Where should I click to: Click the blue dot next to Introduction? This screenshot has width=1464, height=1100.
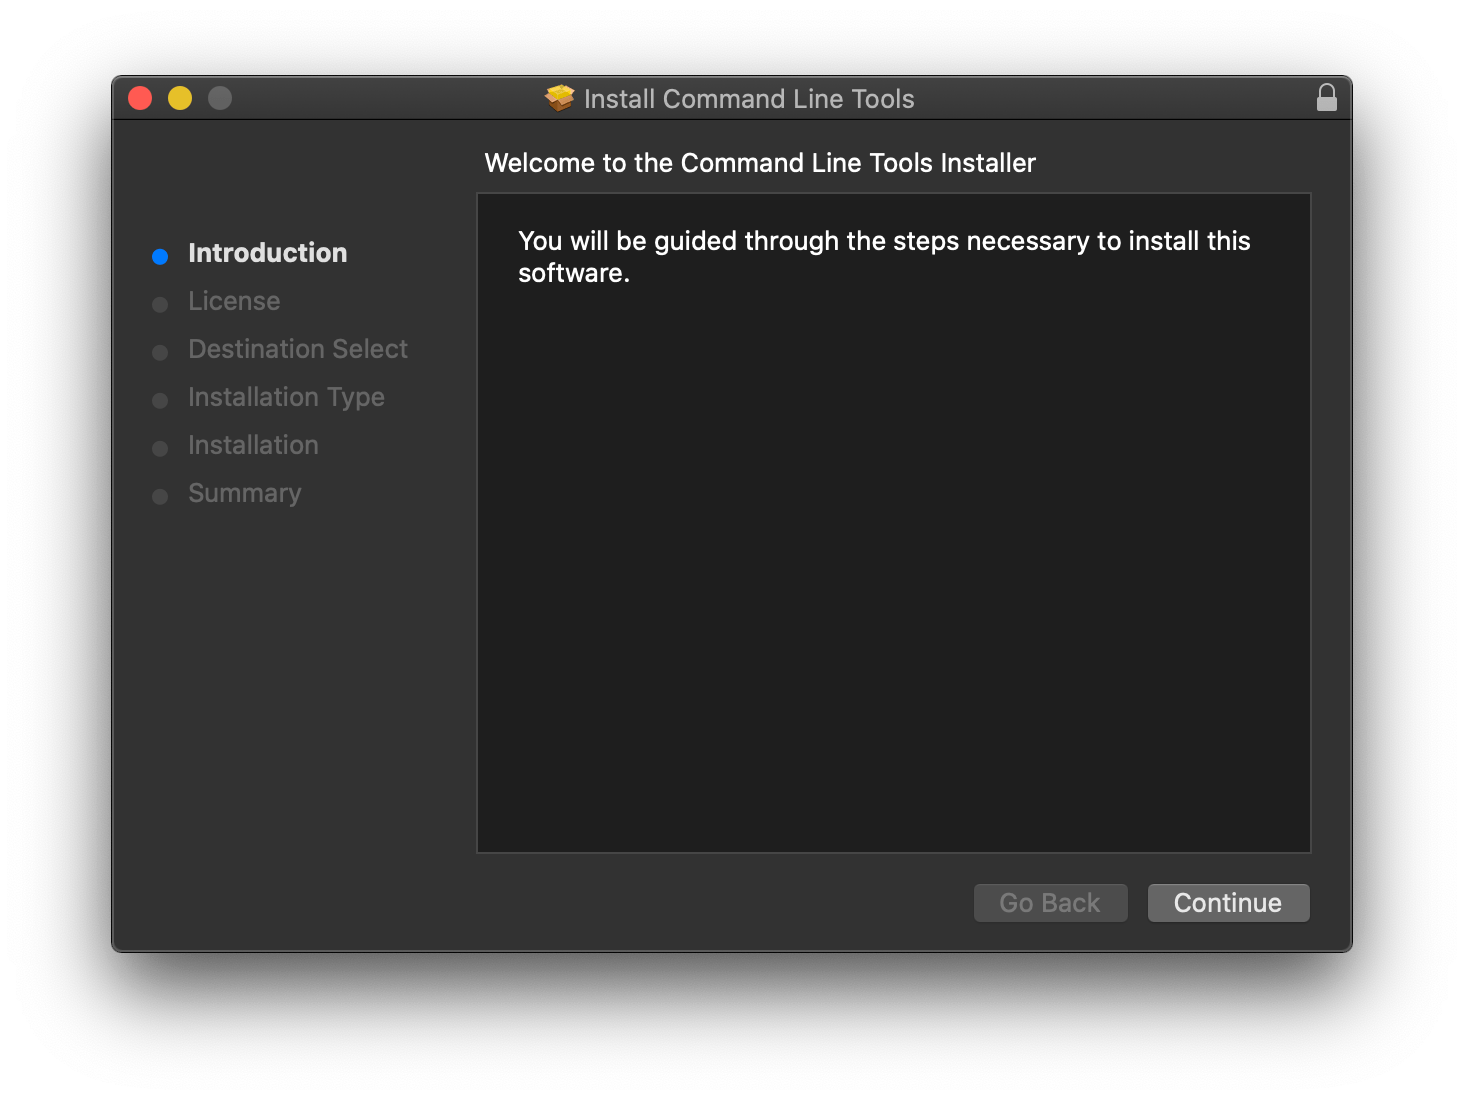pyautogui.click(x=160, y=256)
